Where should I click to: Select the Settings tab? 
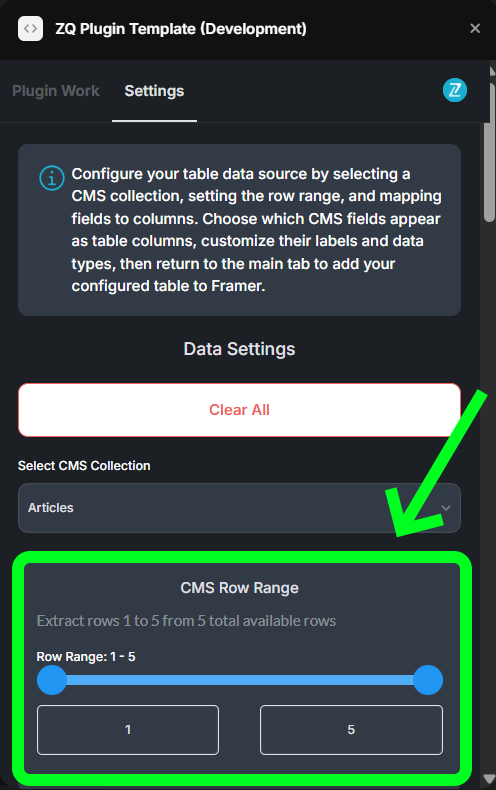pos(154,91)
